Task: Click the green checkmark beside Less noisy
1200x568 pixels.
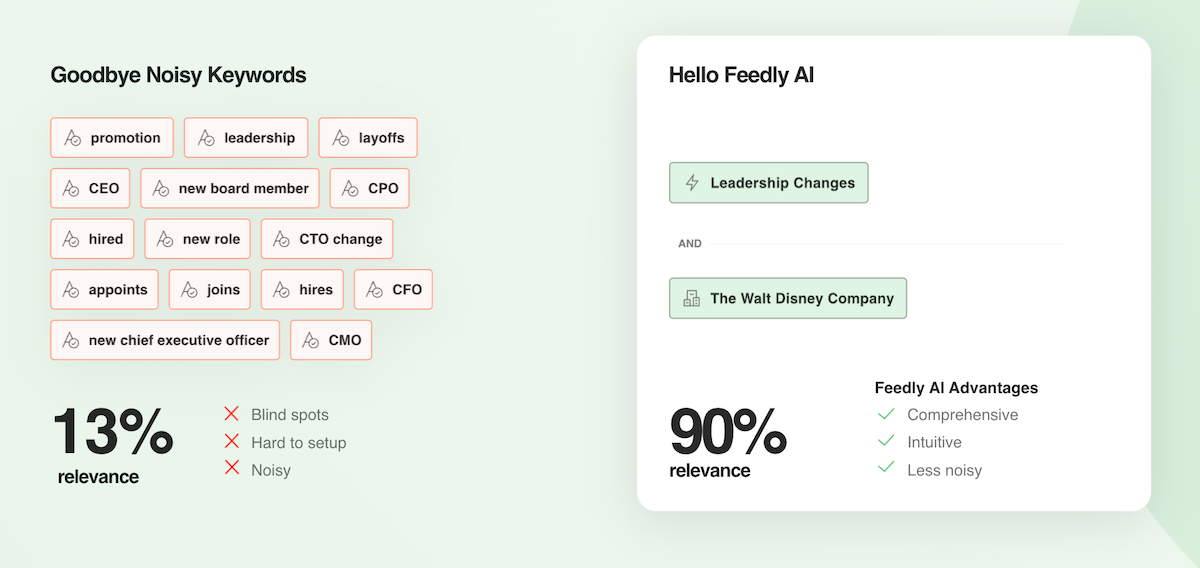Action: click(x=885, y=469)
